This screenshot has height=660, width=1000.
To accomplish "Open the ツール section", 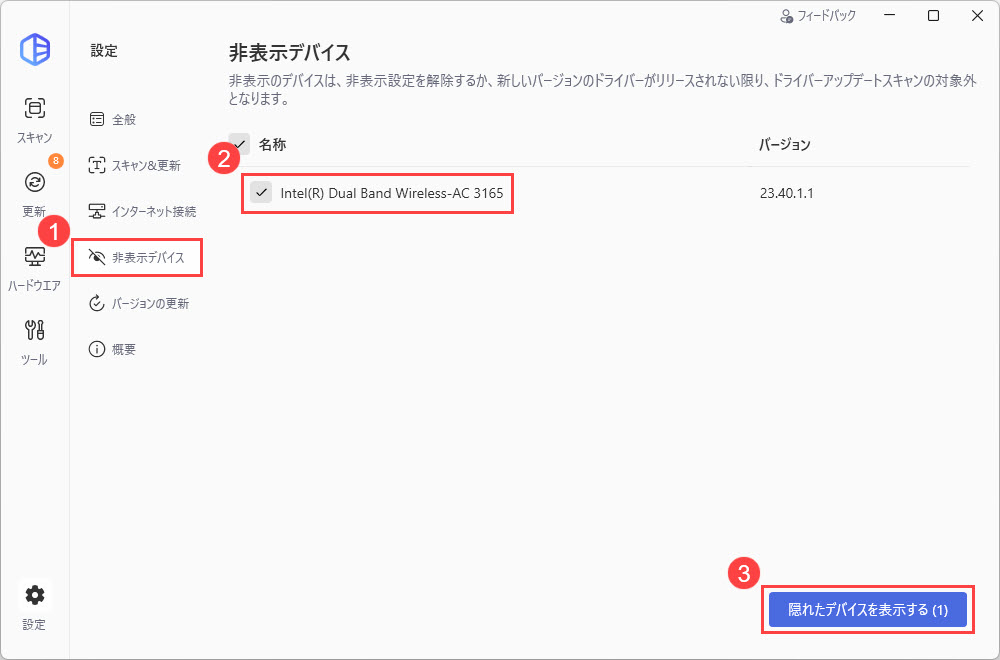I will [34, 342].
